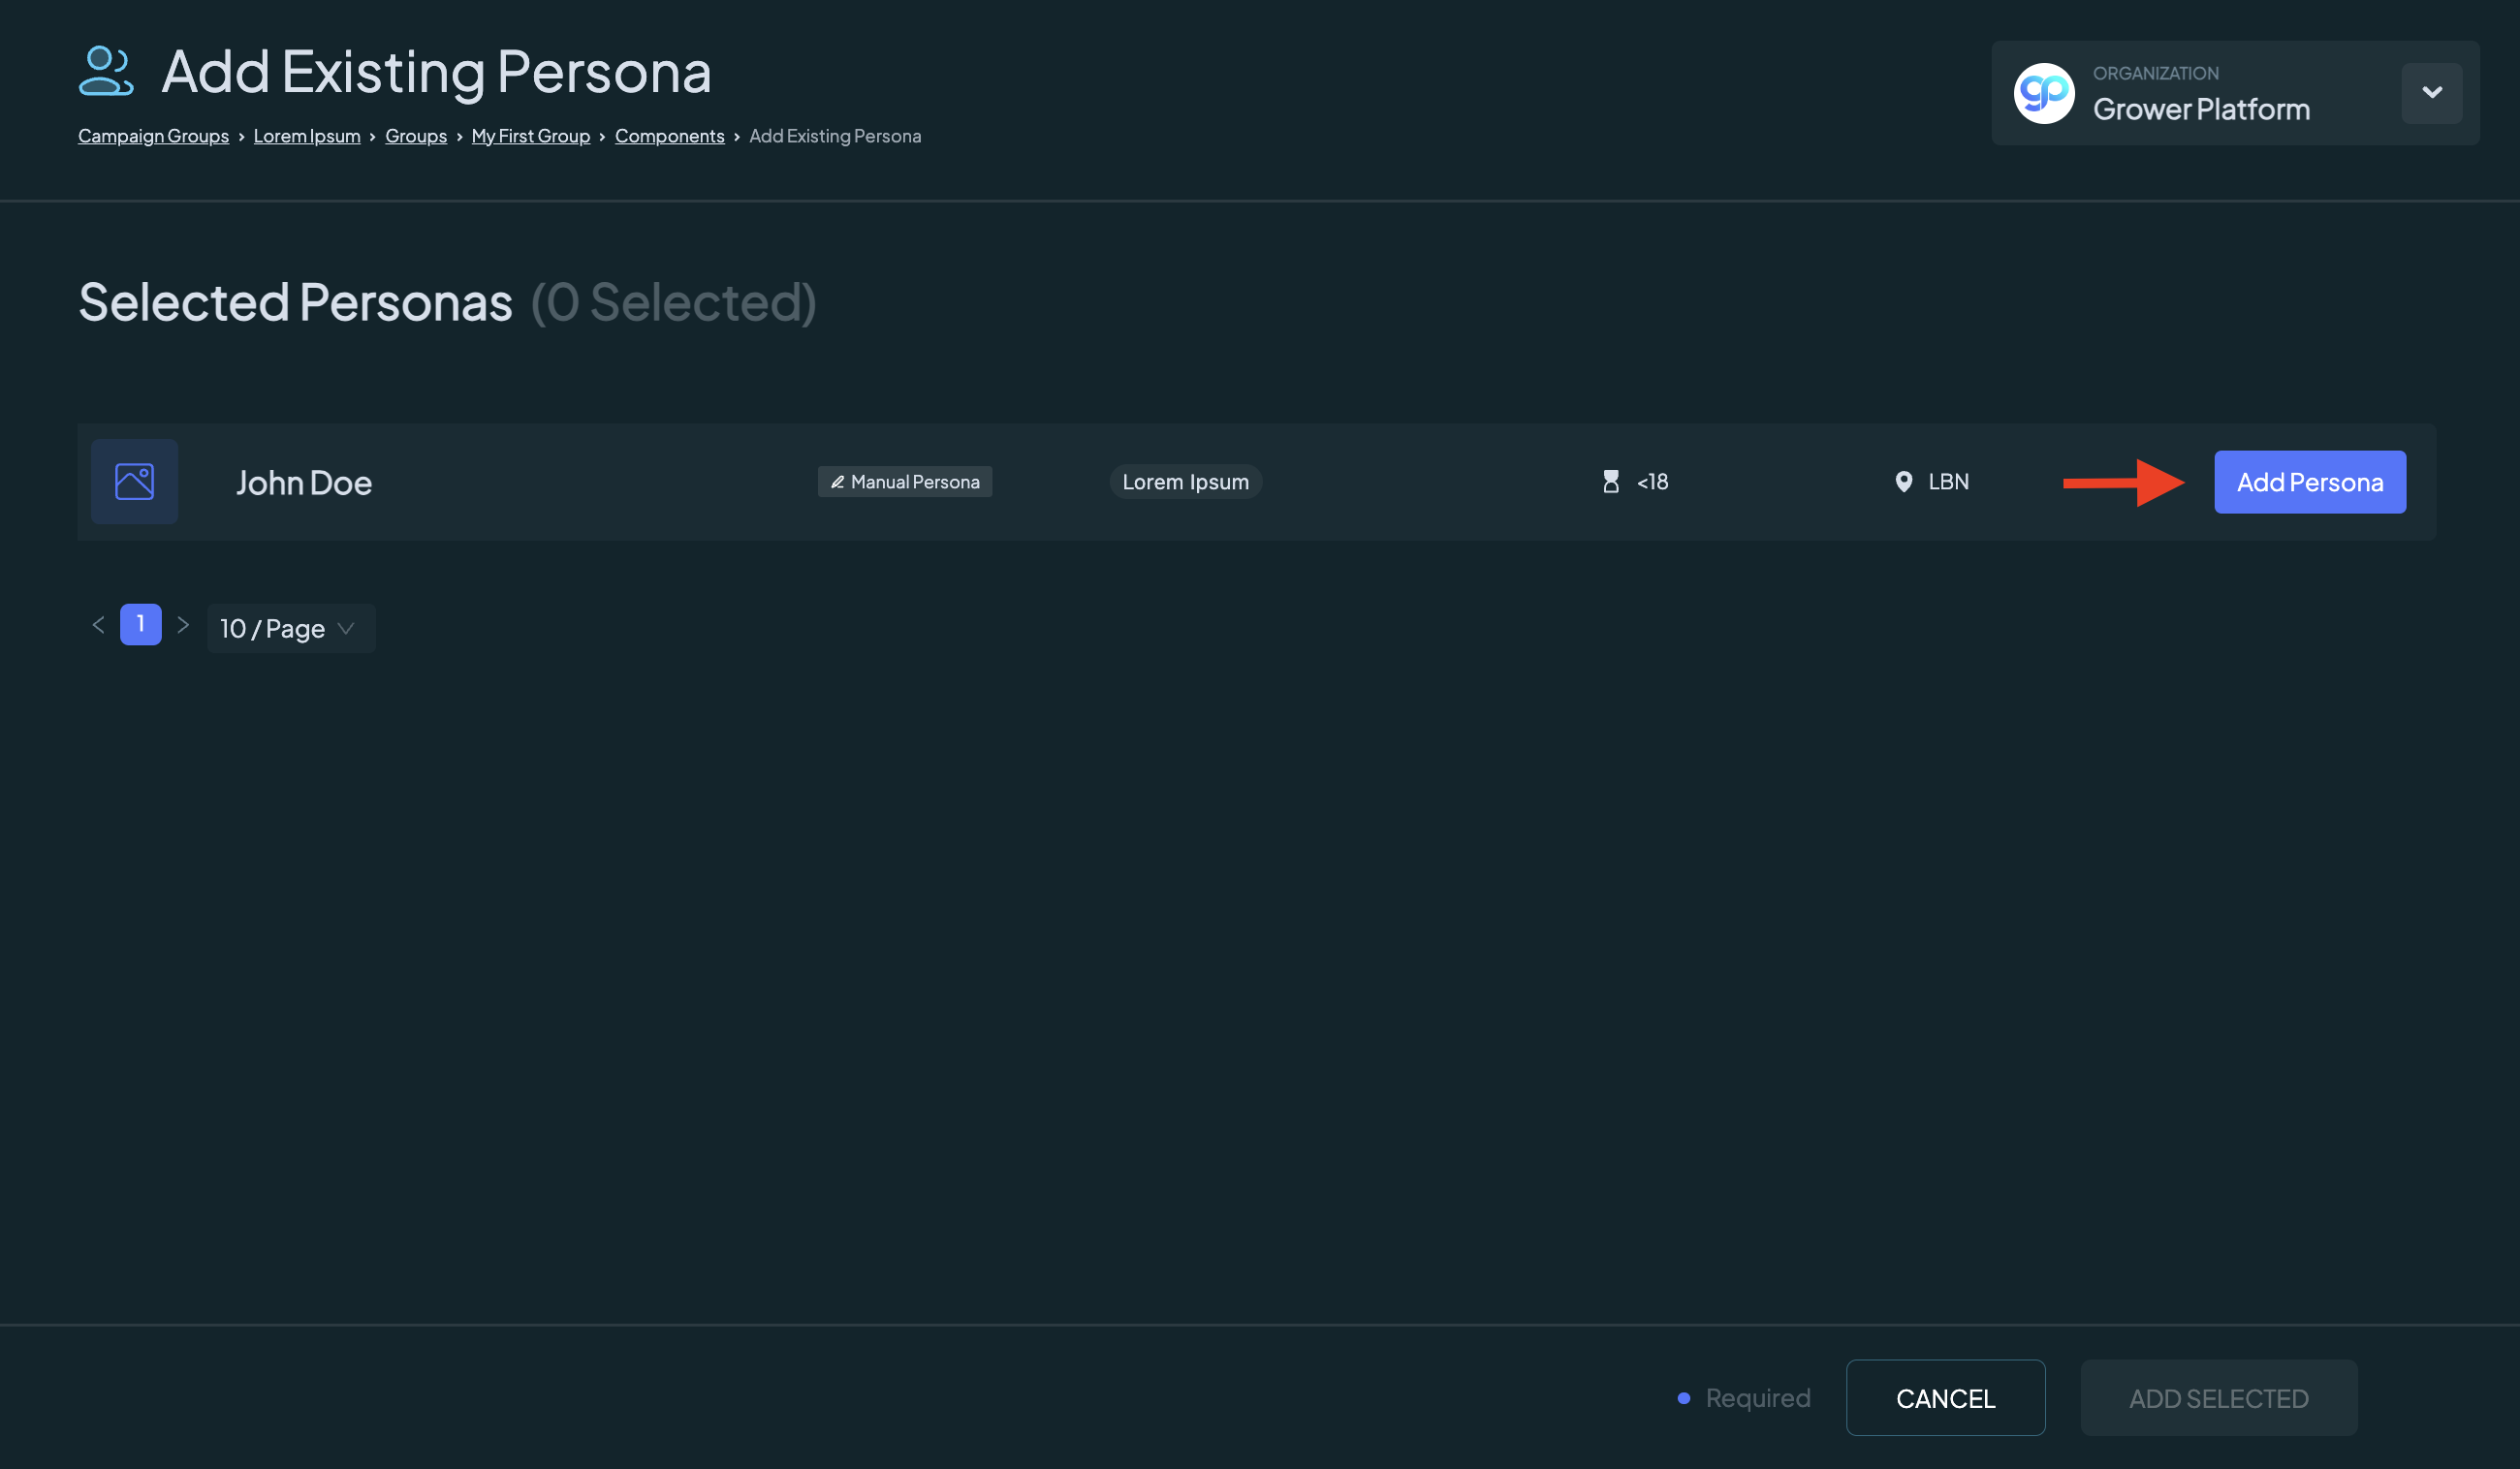Click the Grower Platform organization name
The image size is (2520, 1469).
pos(2201,109)
